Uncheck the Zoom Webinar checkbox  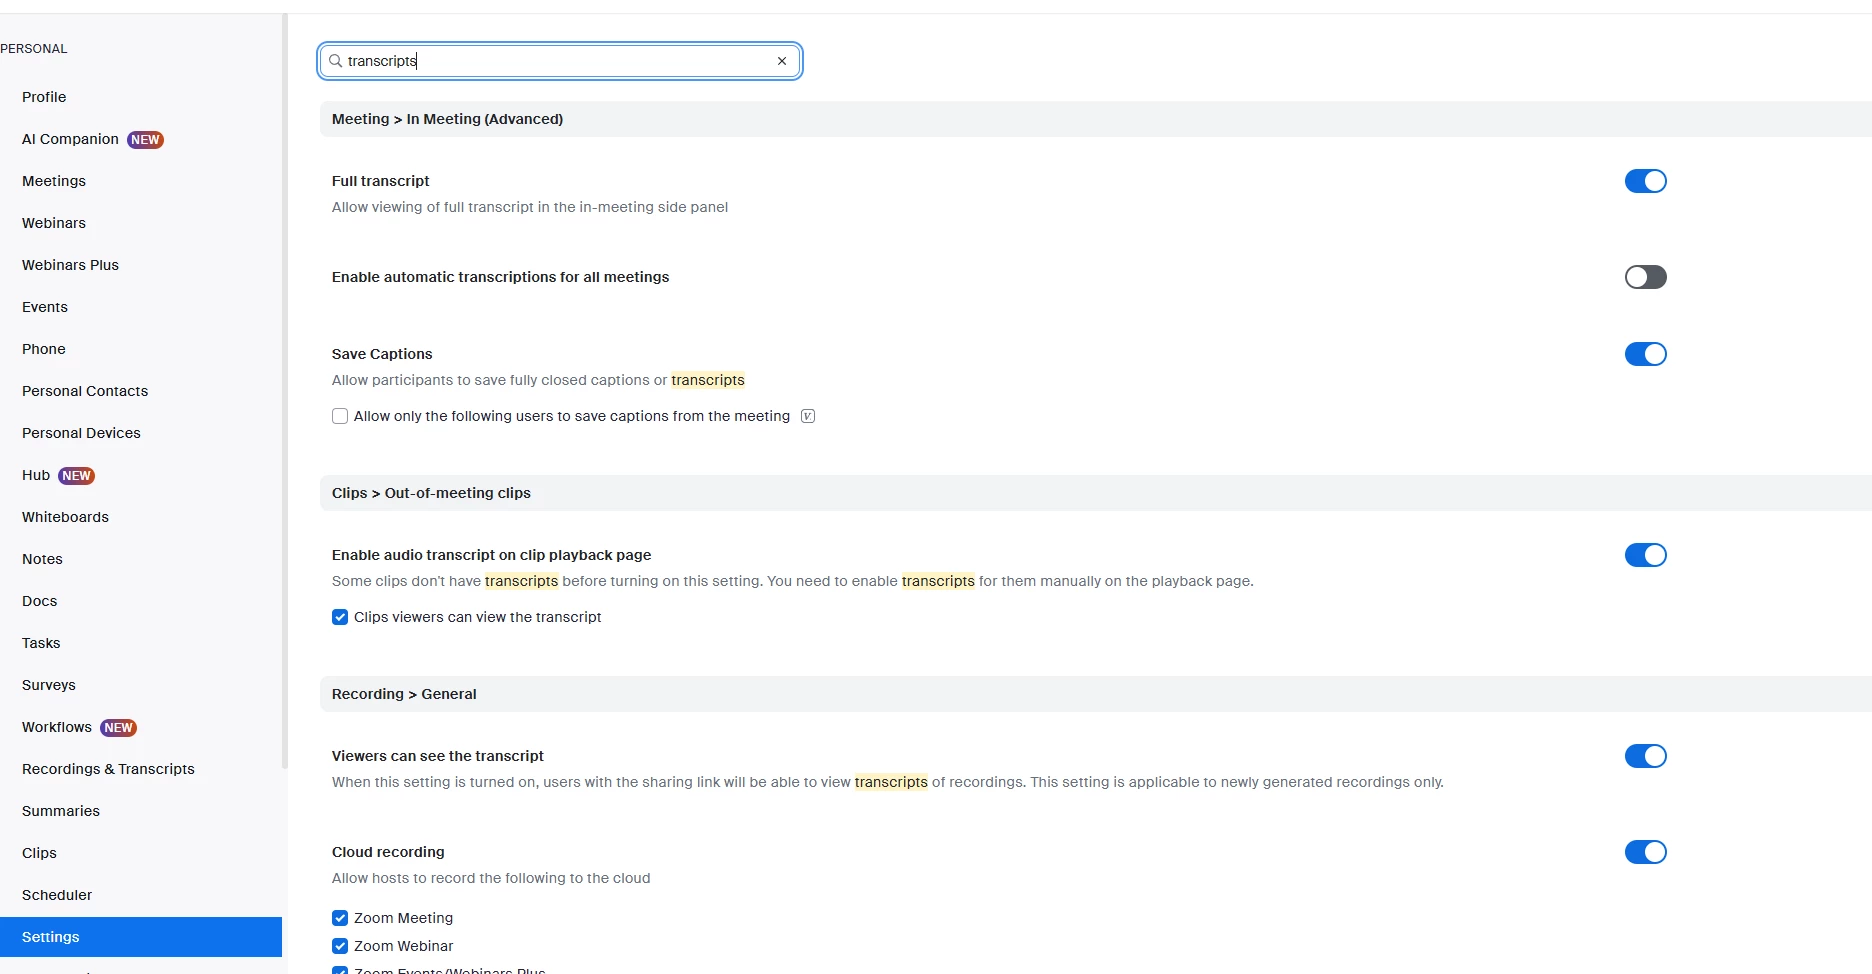pyautogui.click(x=340, y=946)
